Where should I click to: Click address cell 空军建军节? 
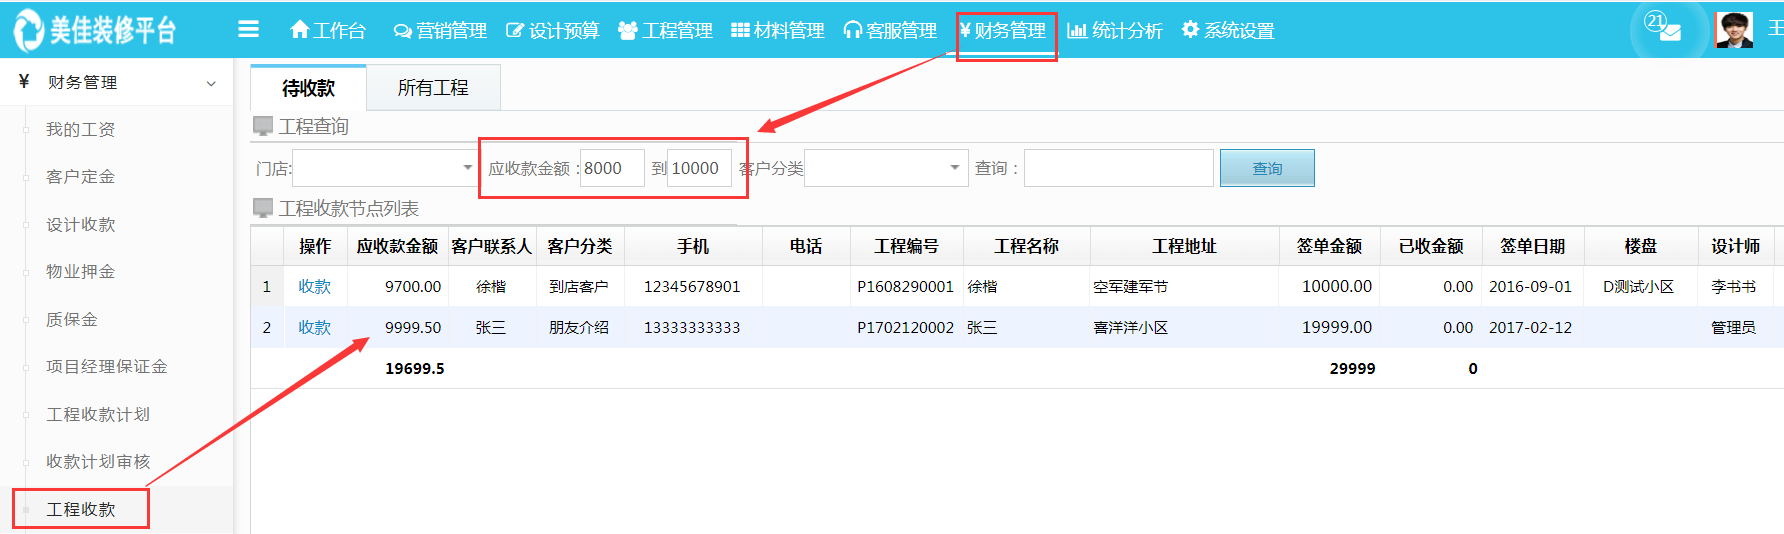click(1130, 286)
